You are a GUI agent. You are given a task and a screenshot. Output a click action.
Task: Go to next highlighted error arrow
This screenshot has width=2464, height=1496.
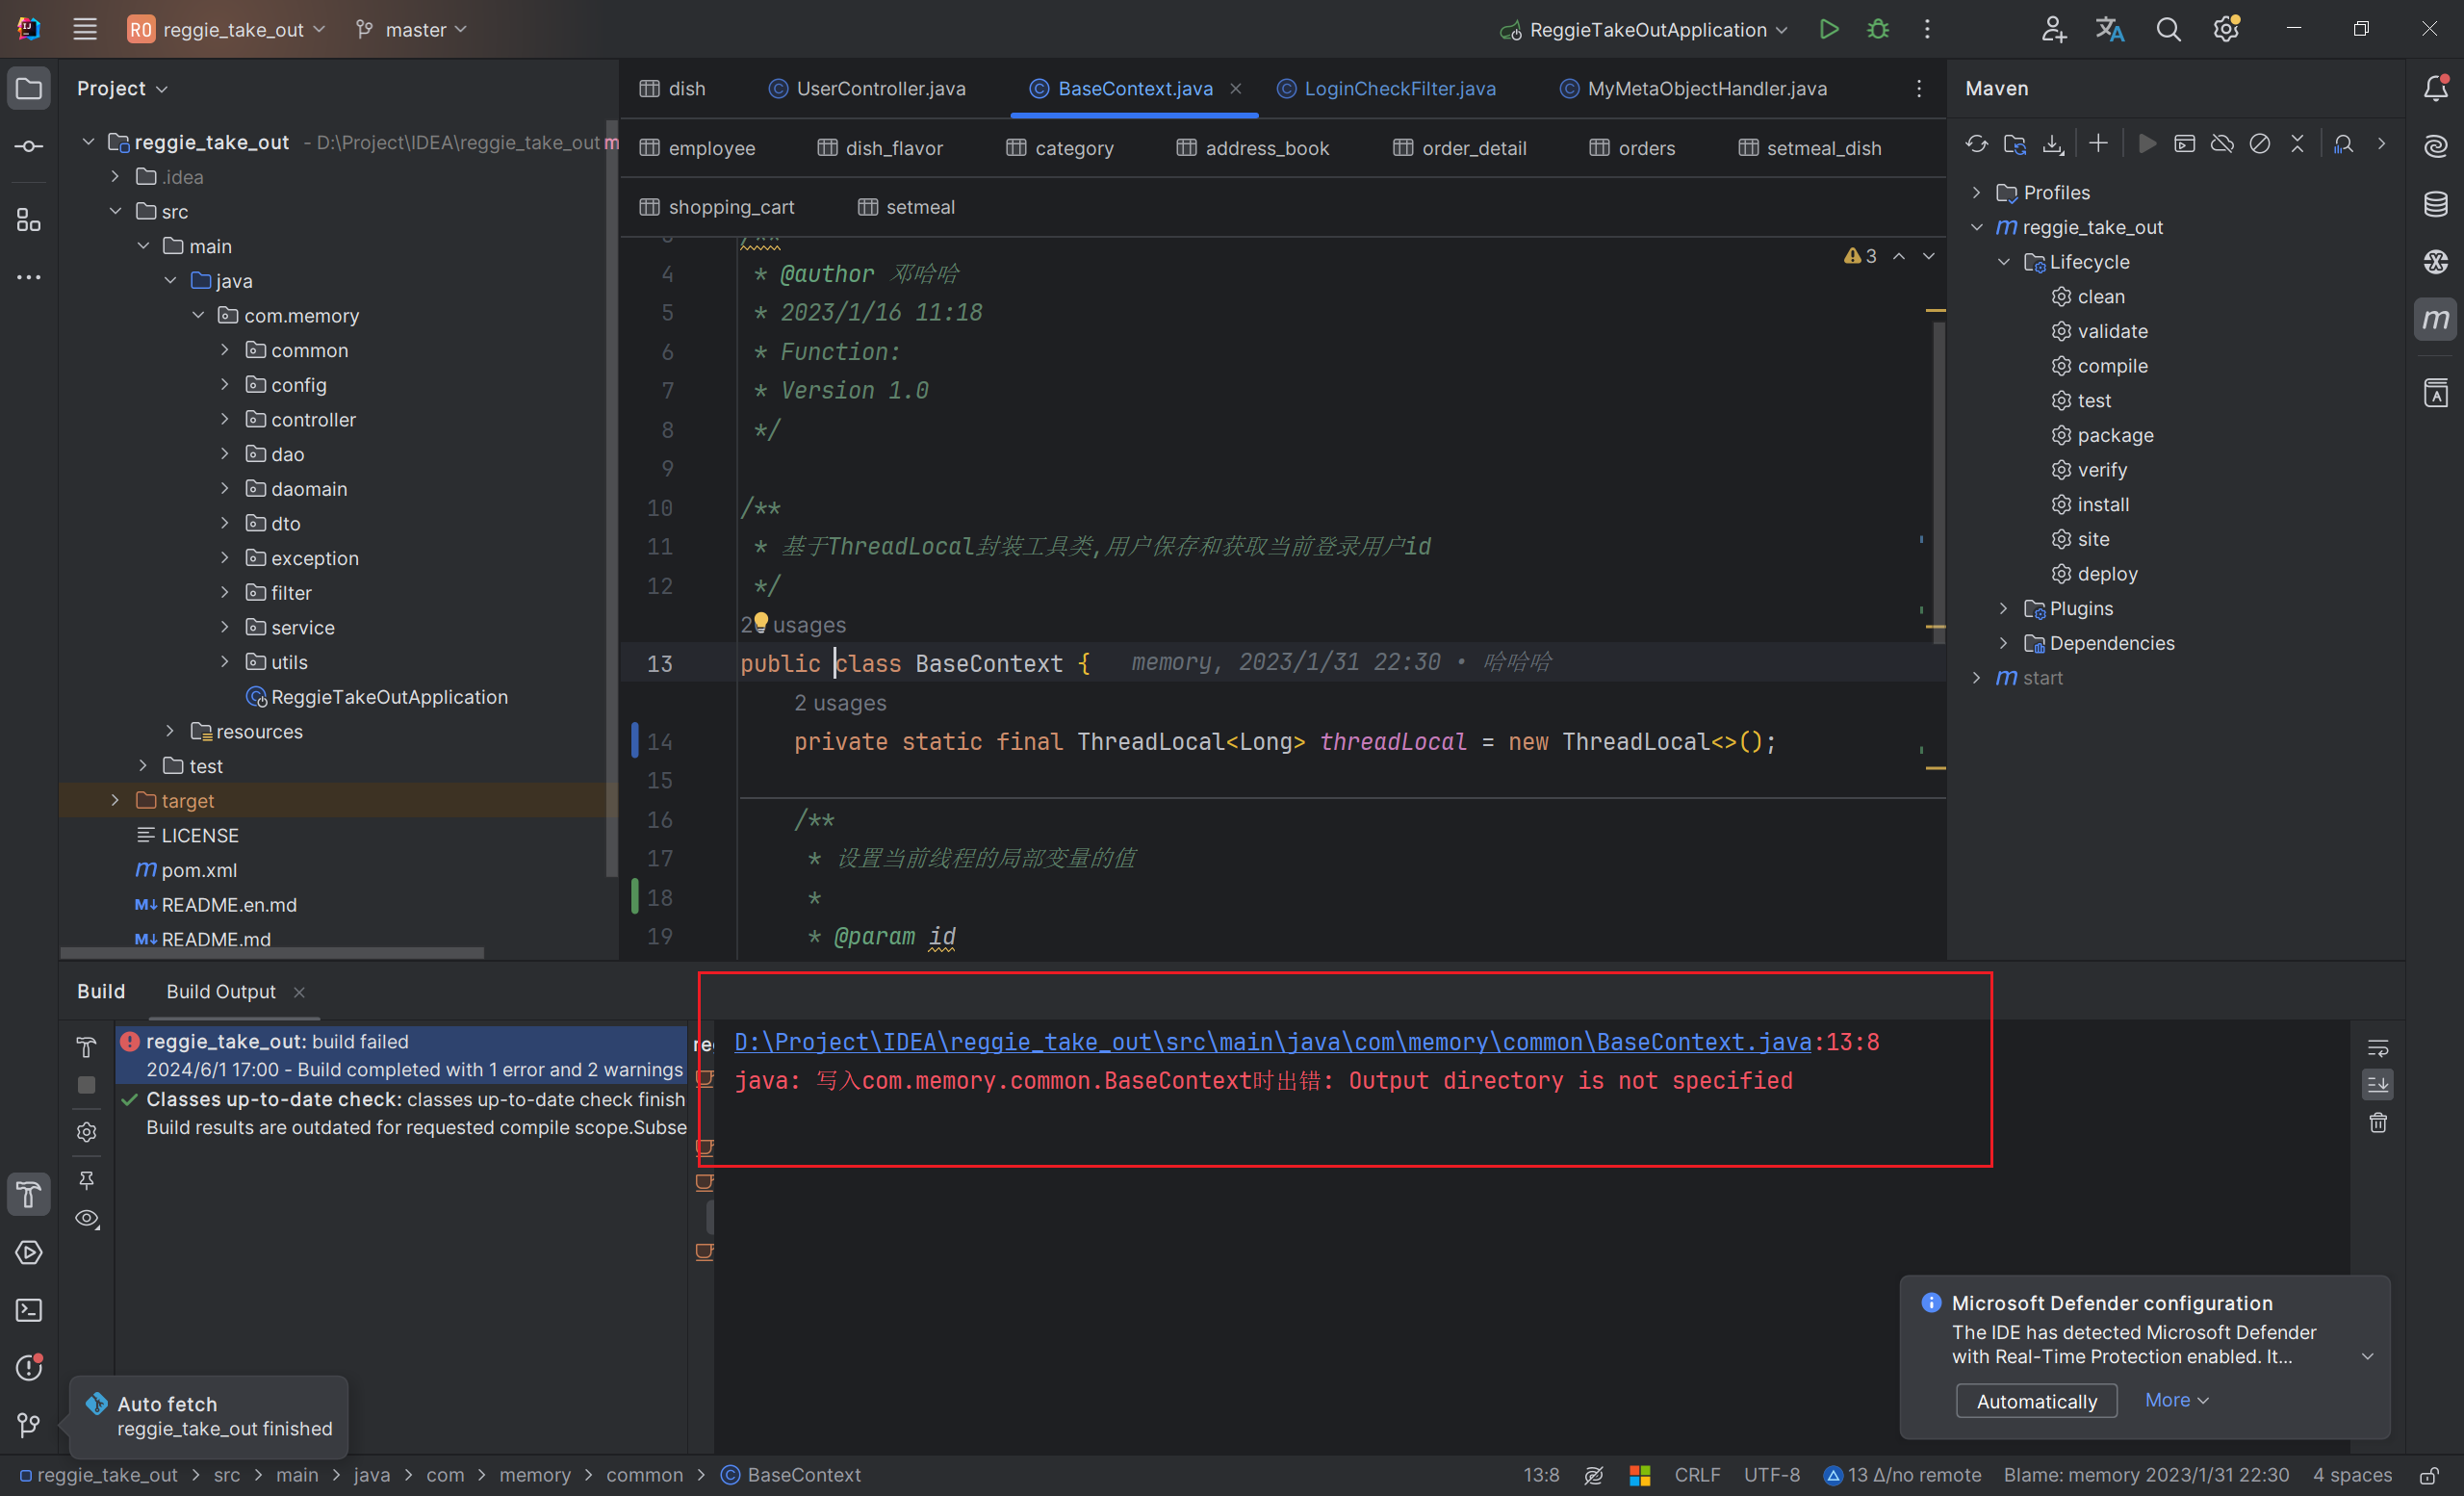click(x=1928, y=256)
